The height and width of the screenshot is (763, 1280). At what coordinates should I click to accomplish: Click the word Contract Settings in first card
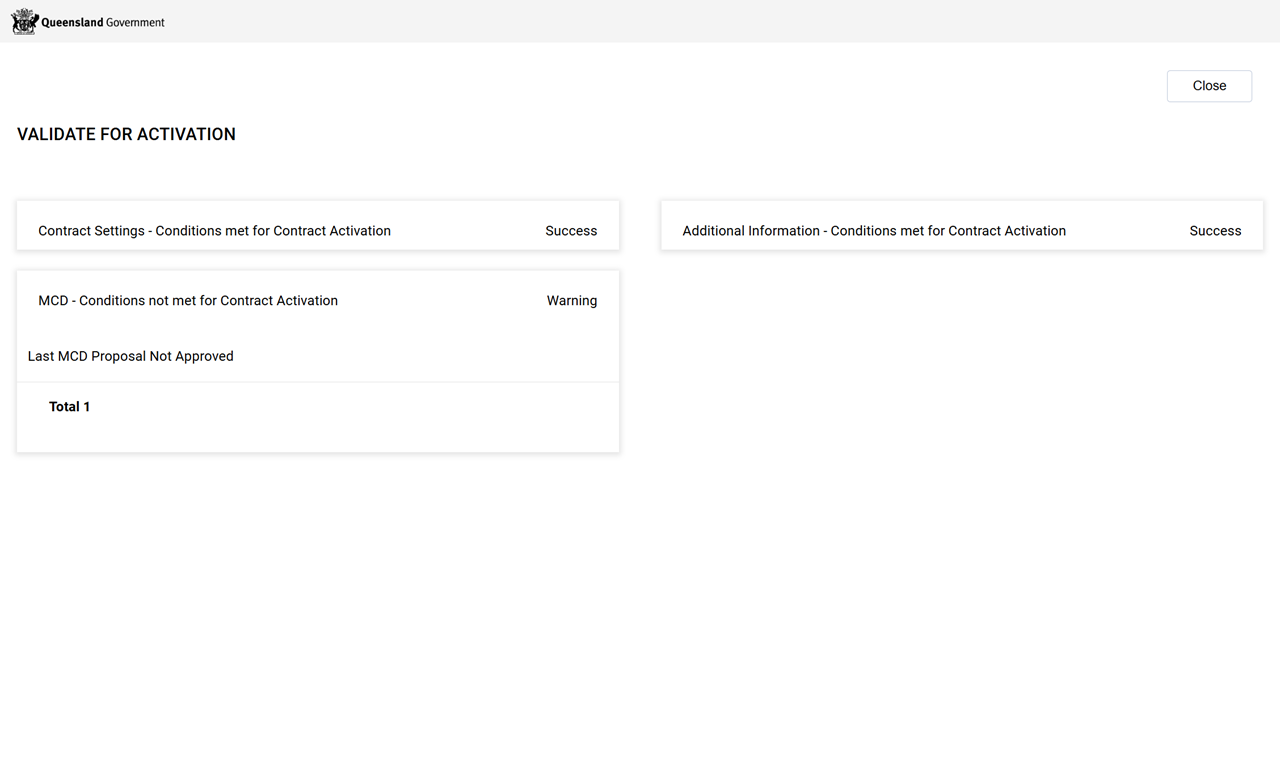pos(91,231)
